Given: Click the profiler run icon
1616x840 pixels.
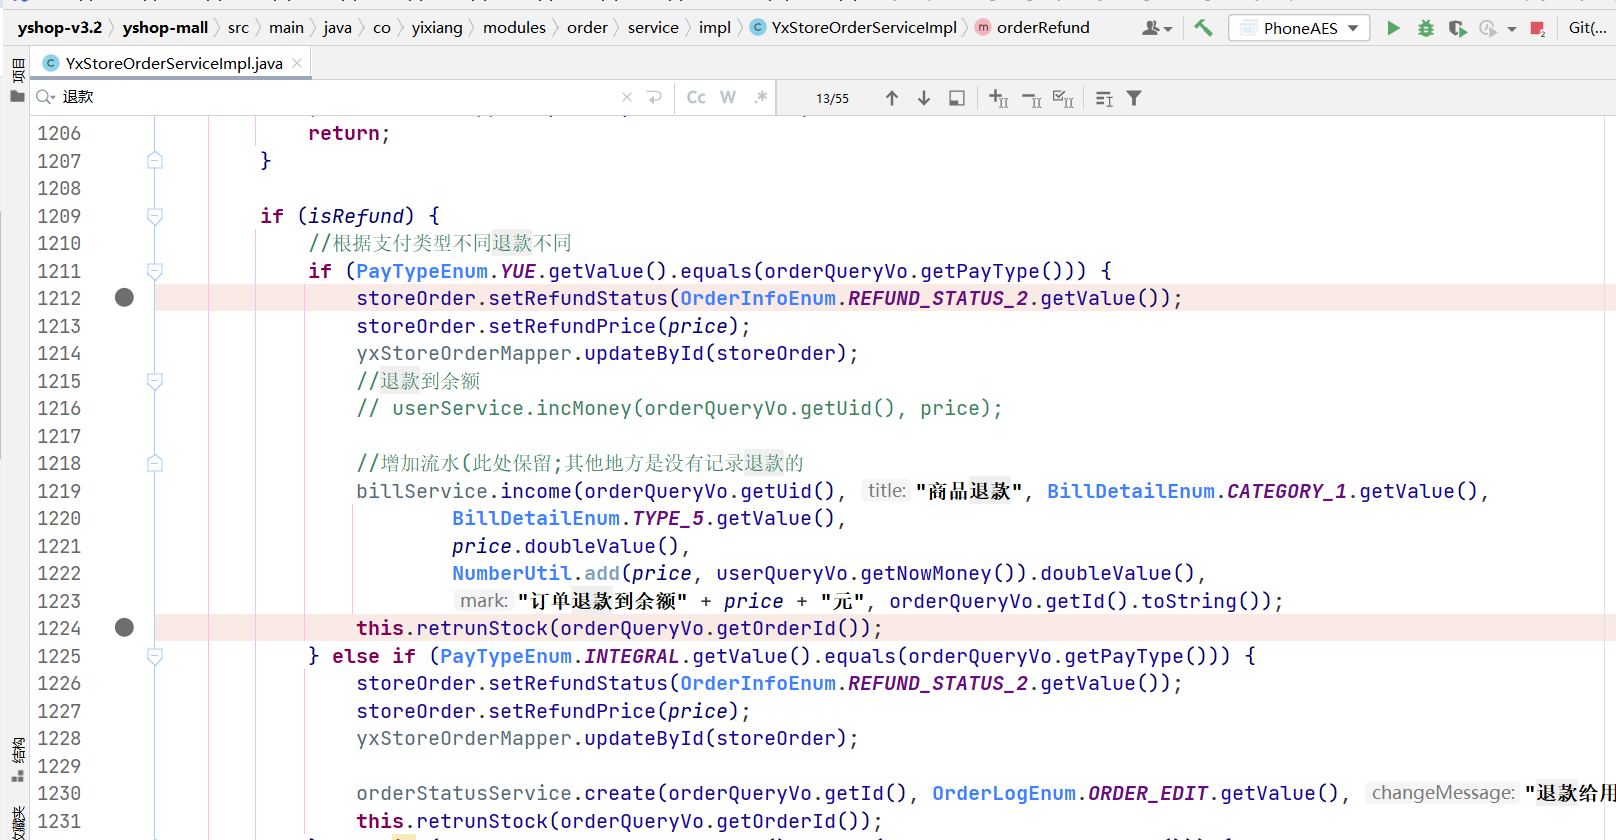Looking at the screenshot, I should pos(1488,28).
